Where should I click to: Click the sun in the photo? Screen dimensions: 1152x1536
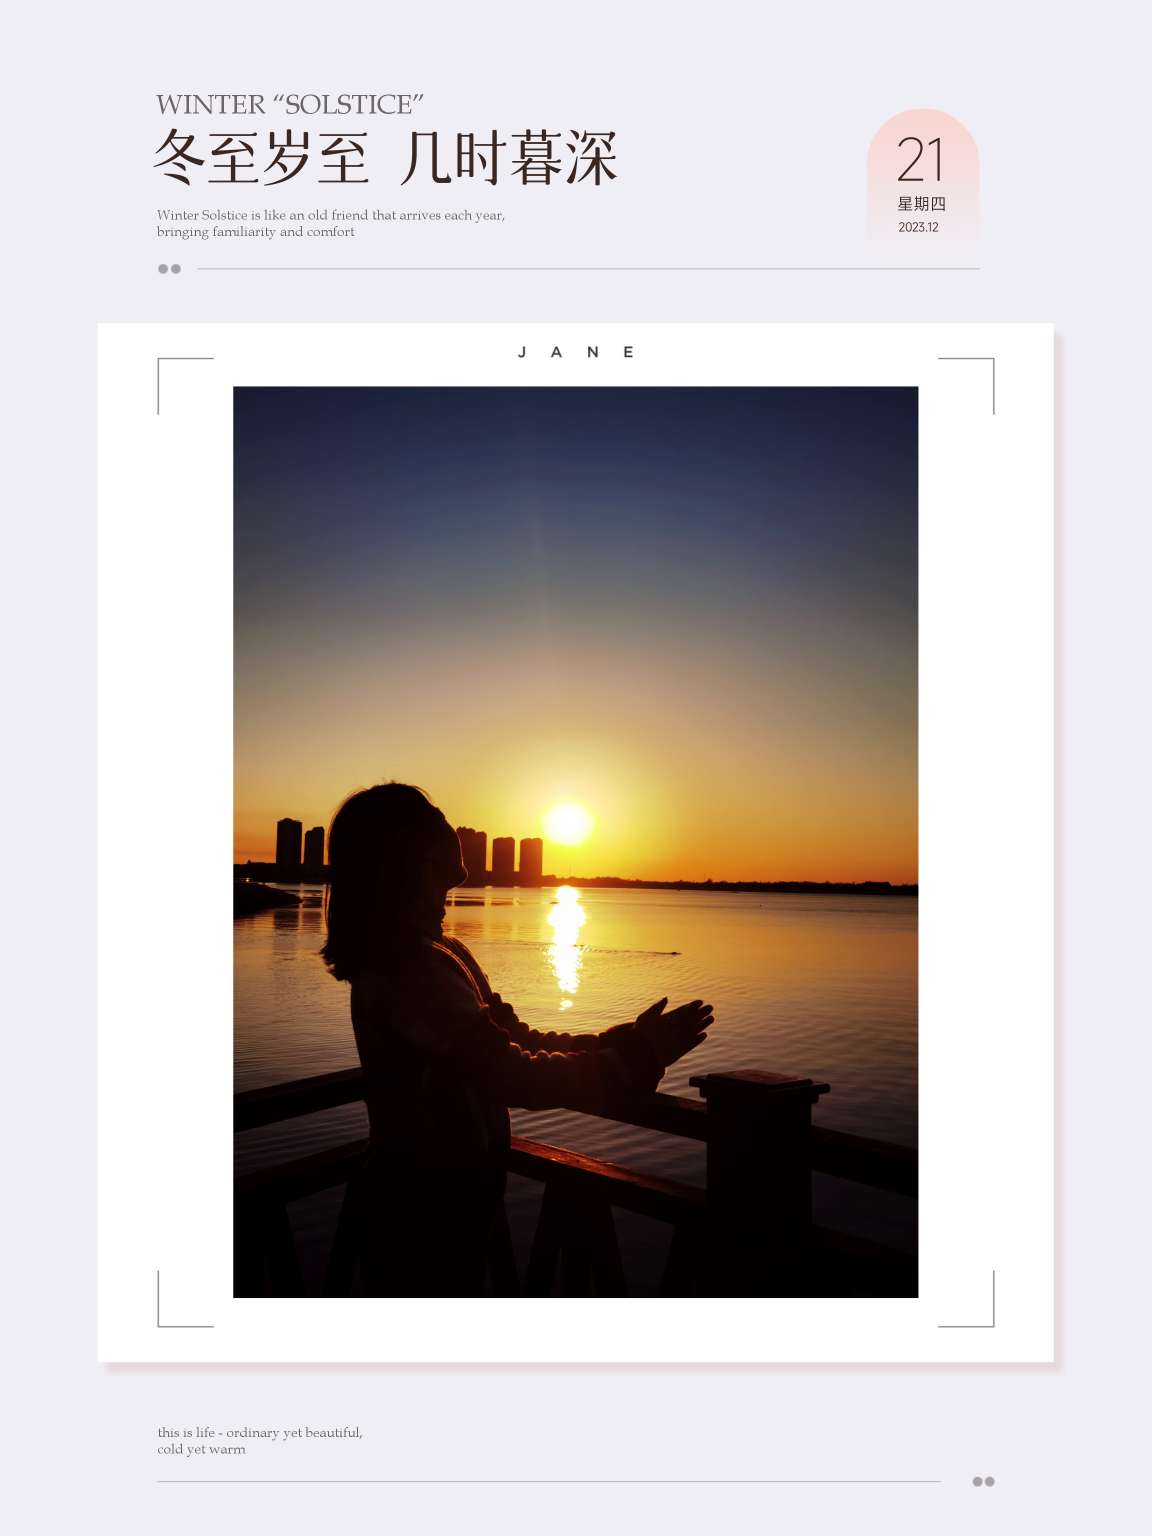(x=568, y=824)
